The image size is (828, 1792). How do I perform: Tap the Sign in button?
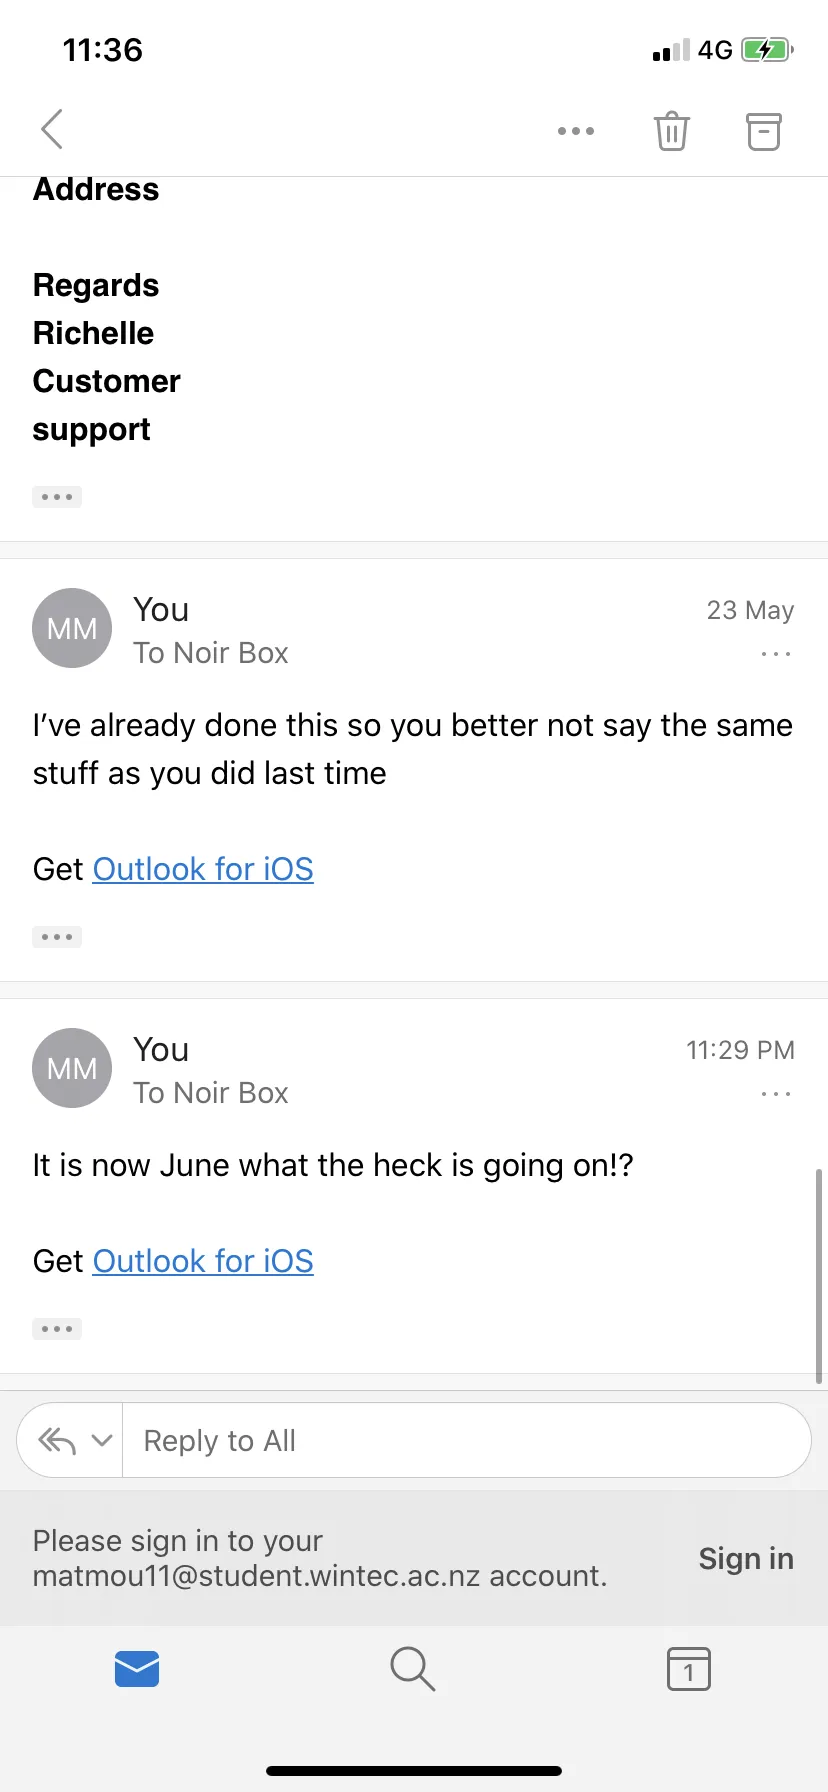746,1558
